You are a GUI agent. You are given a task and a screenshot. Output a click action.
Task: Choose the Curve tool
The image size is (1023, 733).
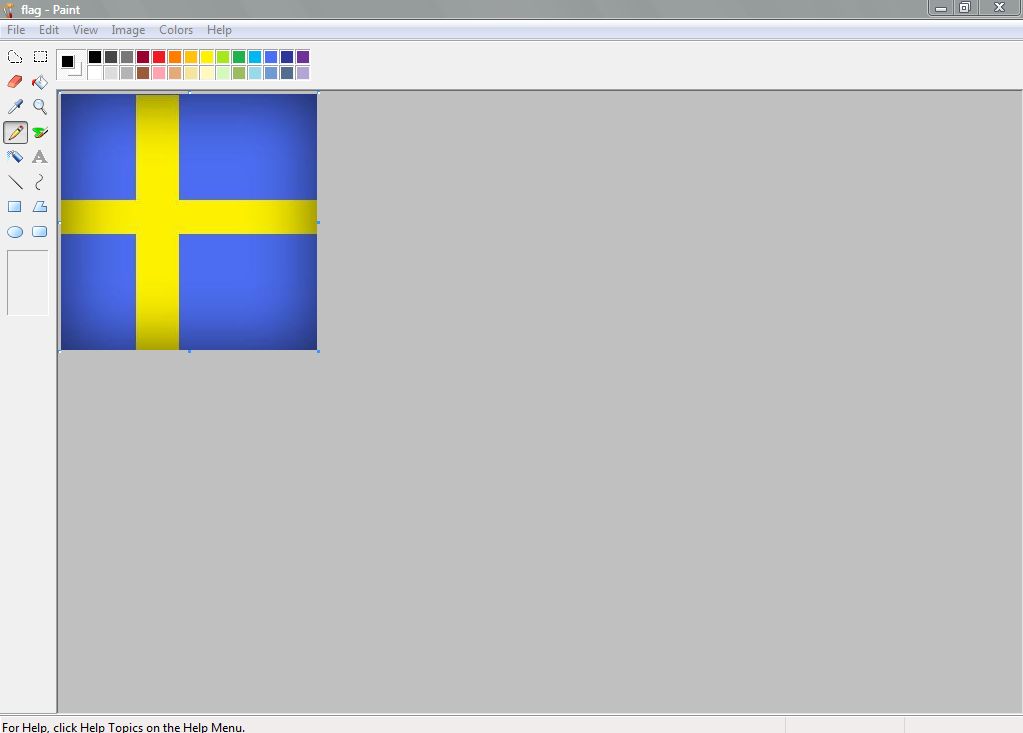39,182
